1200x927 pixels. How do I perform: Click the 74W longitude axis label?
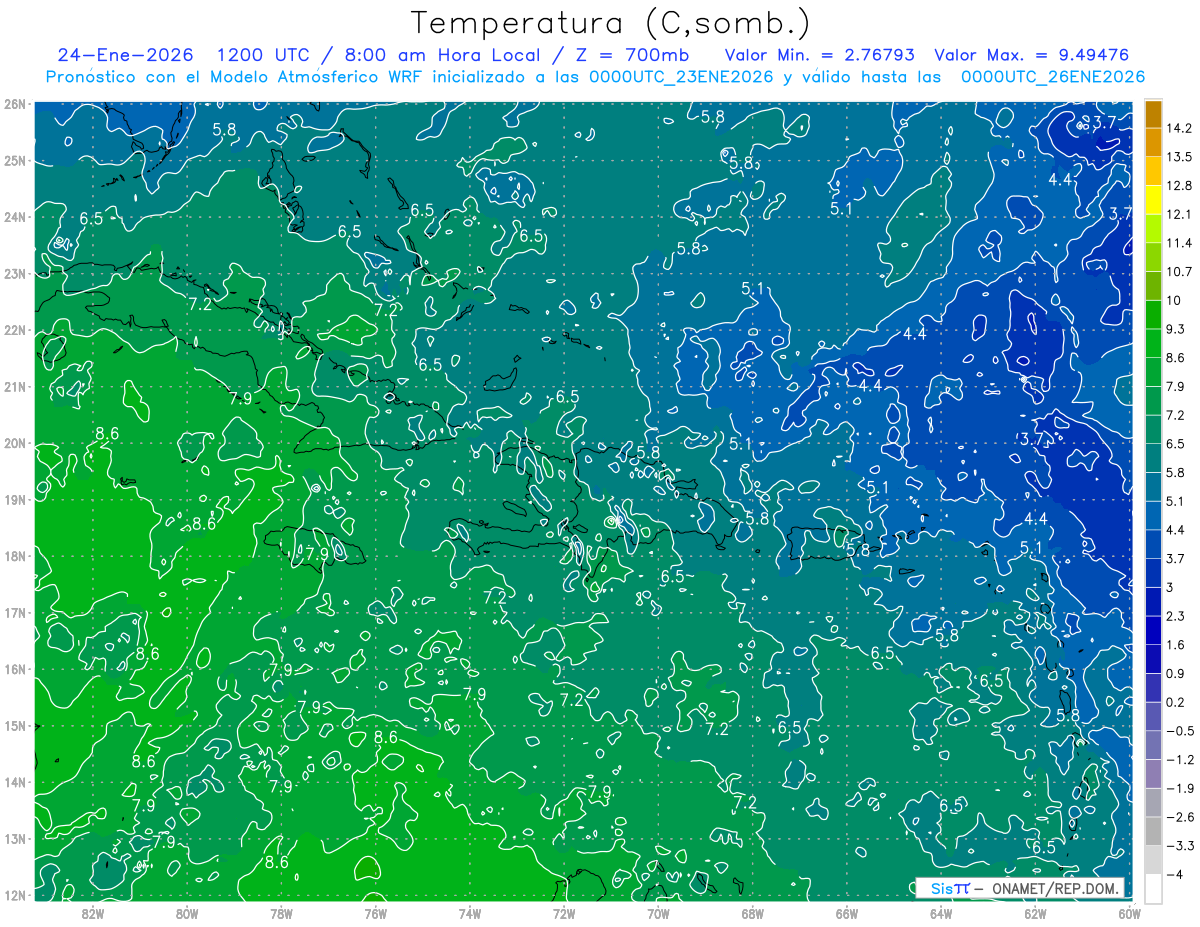(x=470, y=914)
